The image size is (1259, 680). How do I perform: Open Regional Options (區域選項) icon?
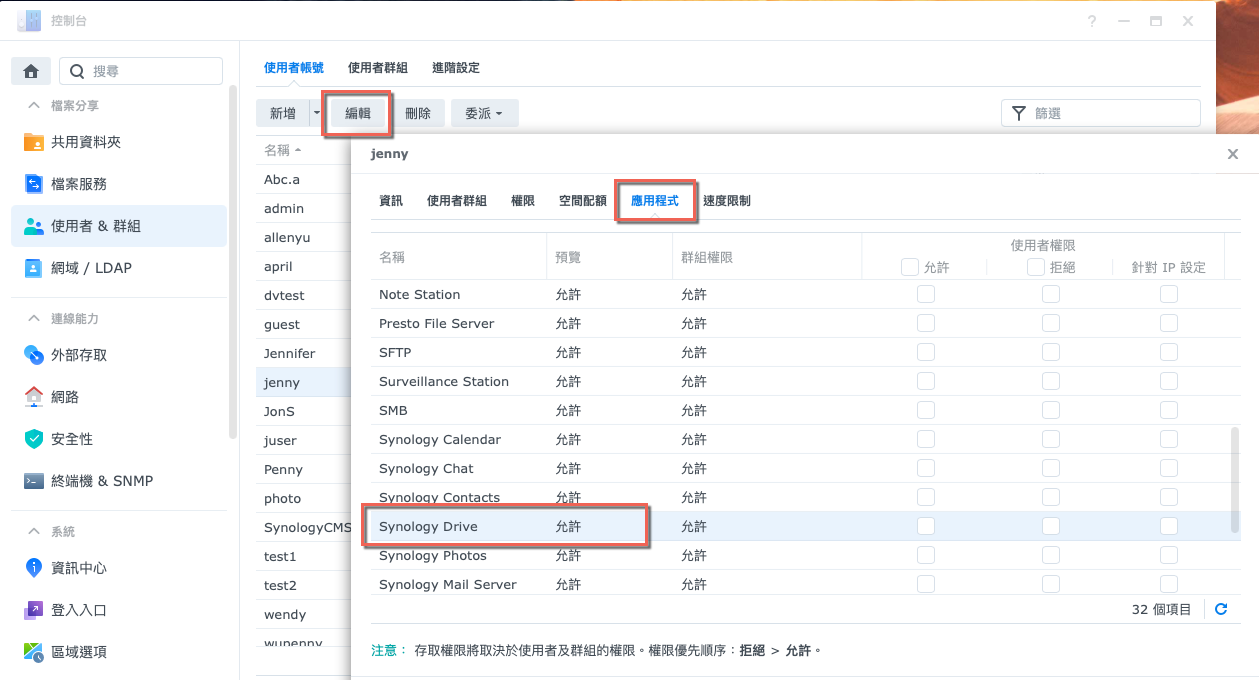[x=34, y=652]
